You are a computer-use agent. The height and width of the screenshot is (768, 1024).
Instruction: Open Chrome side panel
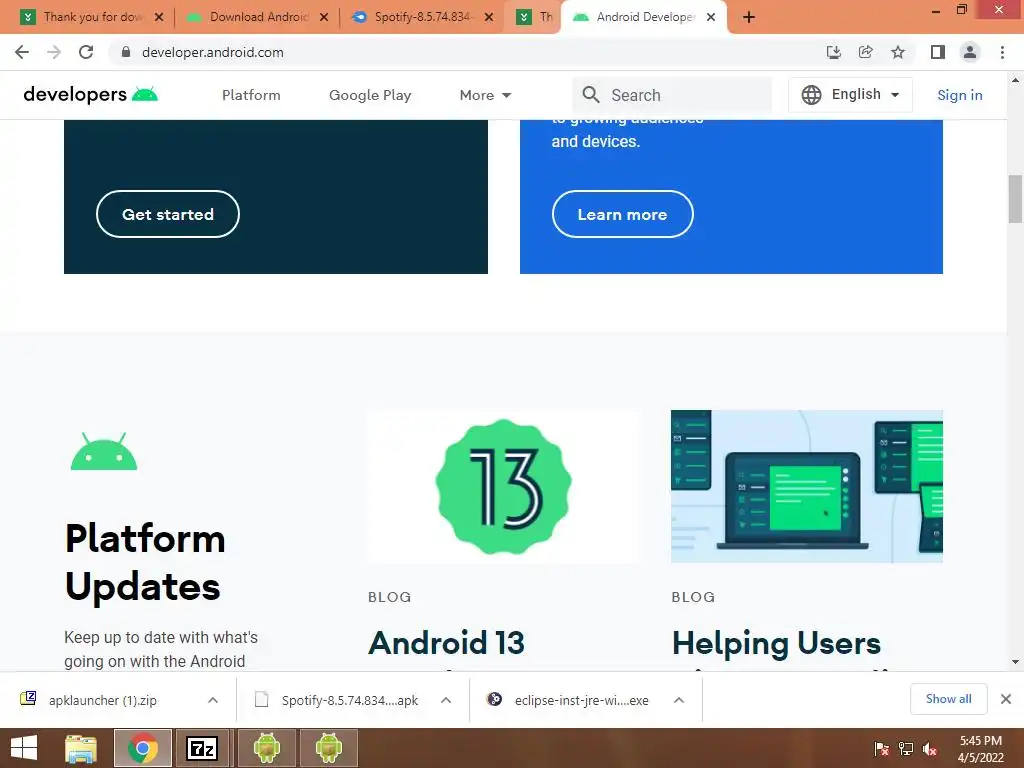tap(938, 52)
